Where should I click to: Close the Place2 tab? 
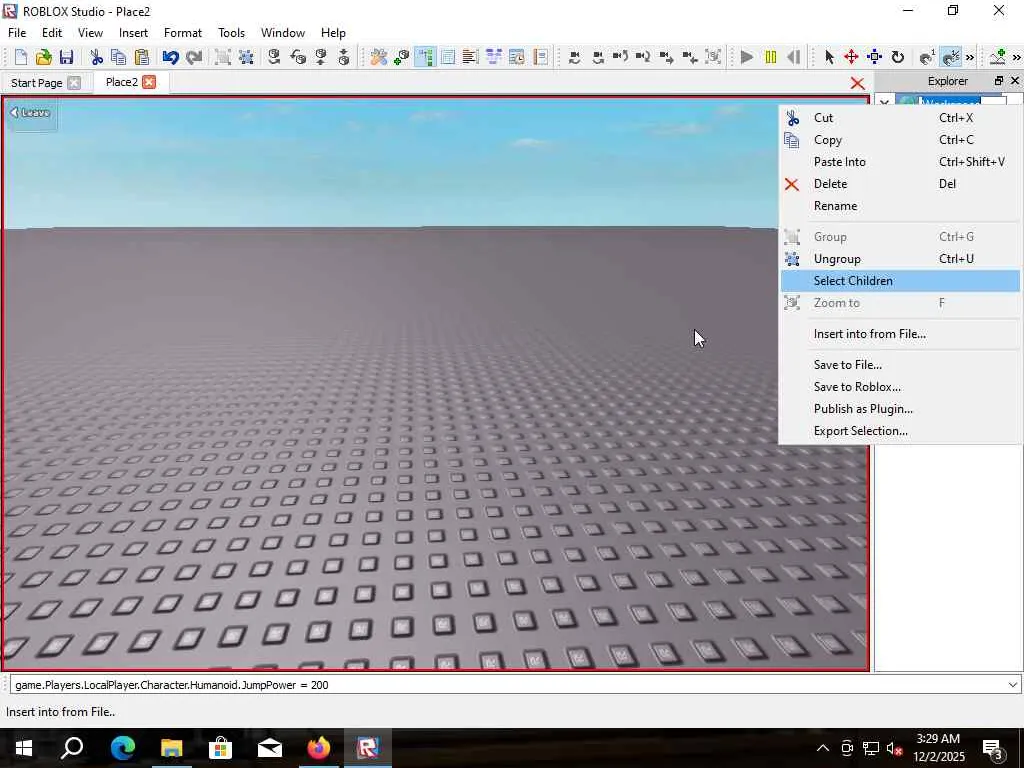click(x=149, y=82)
